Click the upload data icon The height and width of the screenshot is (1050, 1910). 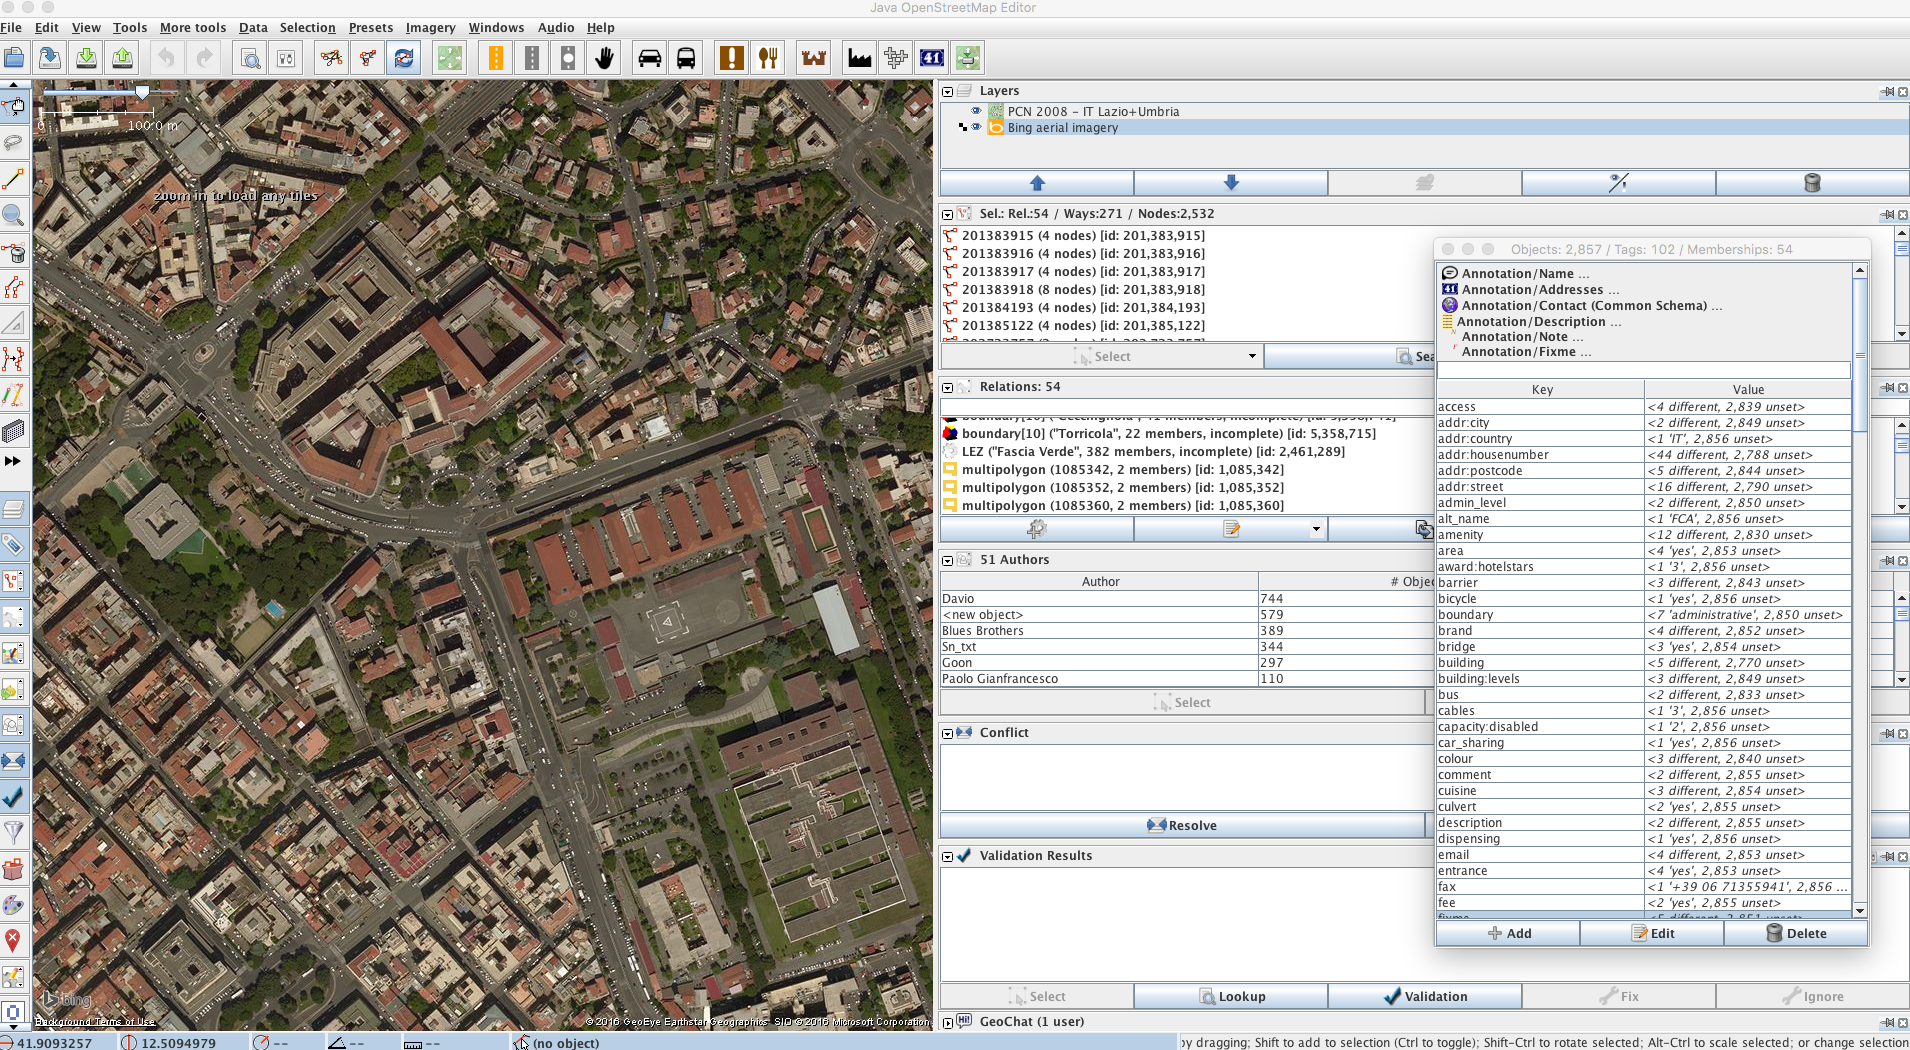coord(122,58)
